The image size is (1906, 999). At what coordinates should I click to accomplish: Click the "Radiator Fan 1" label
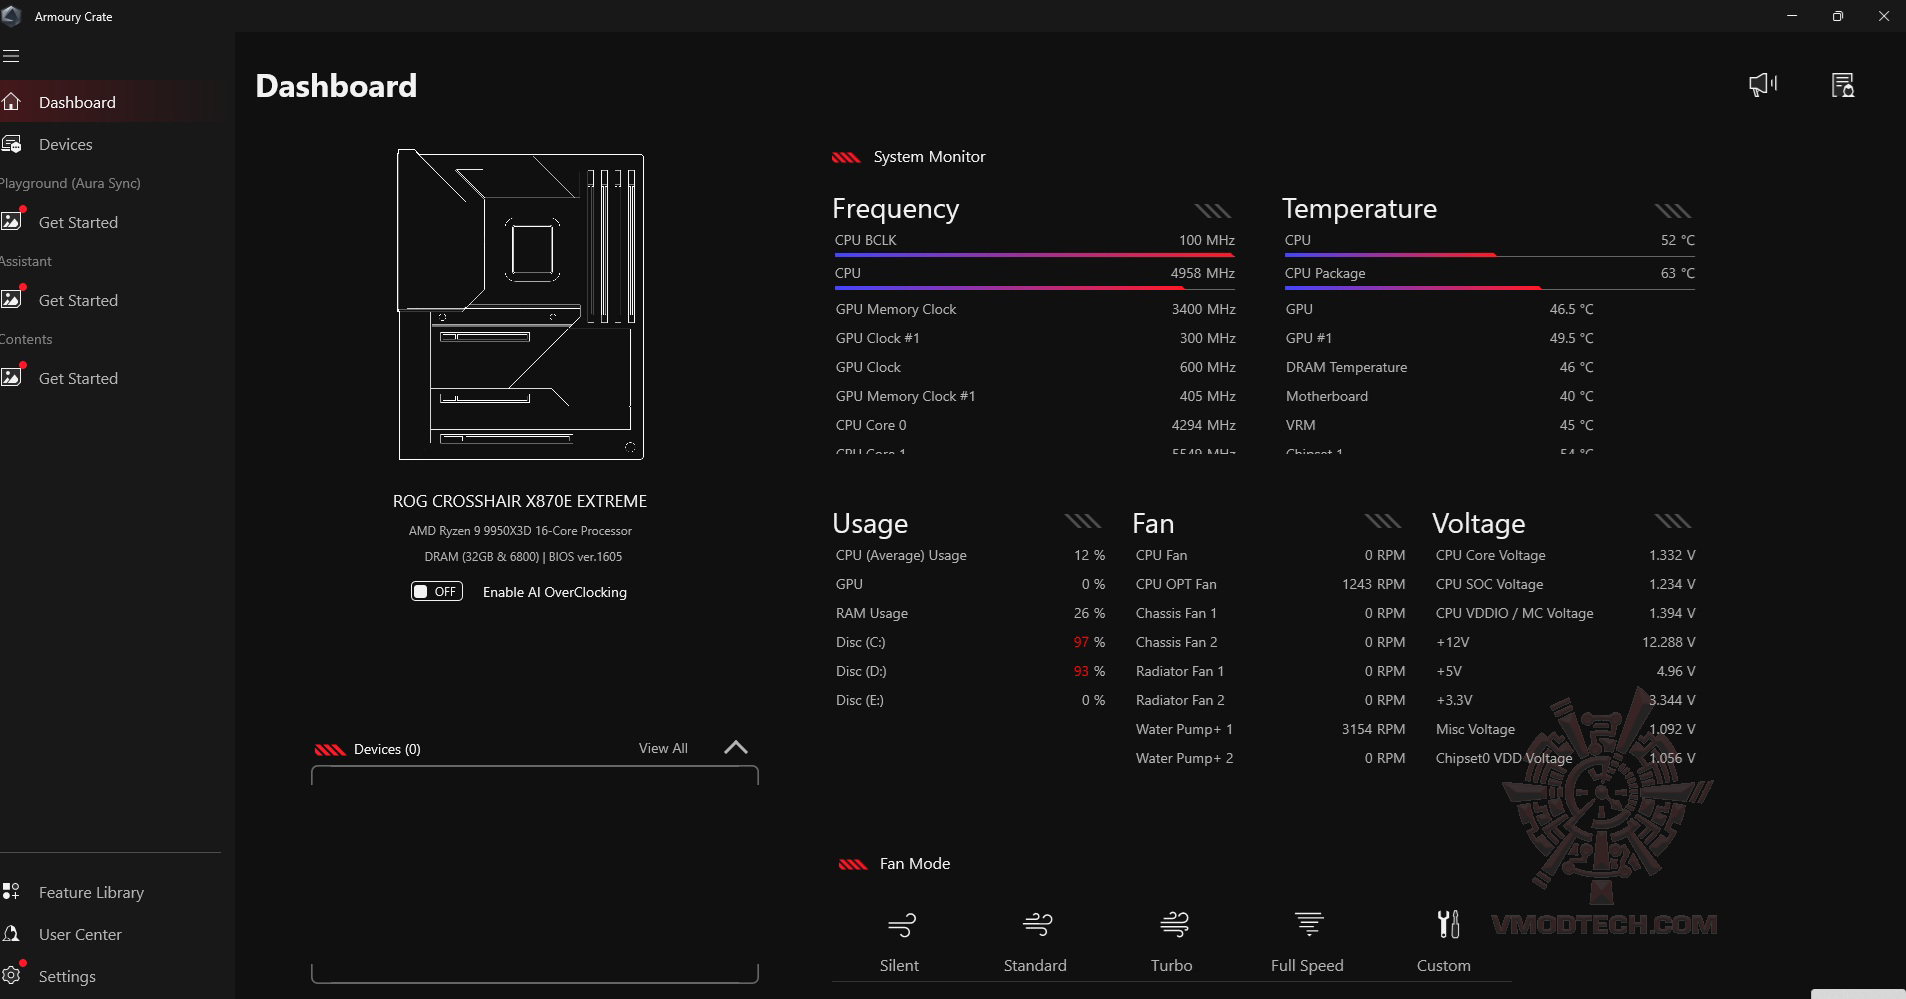pos(1180,671)
